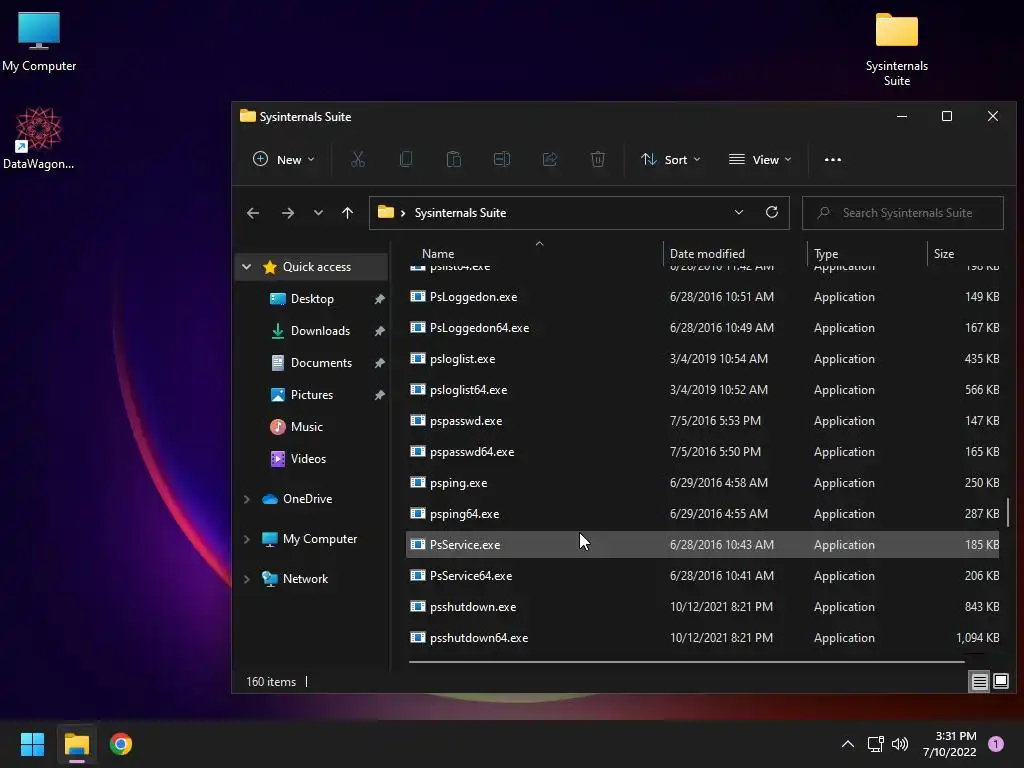Click the Search Sysinternals Suite box
1024x768 pixels.
tap(903, 213)
